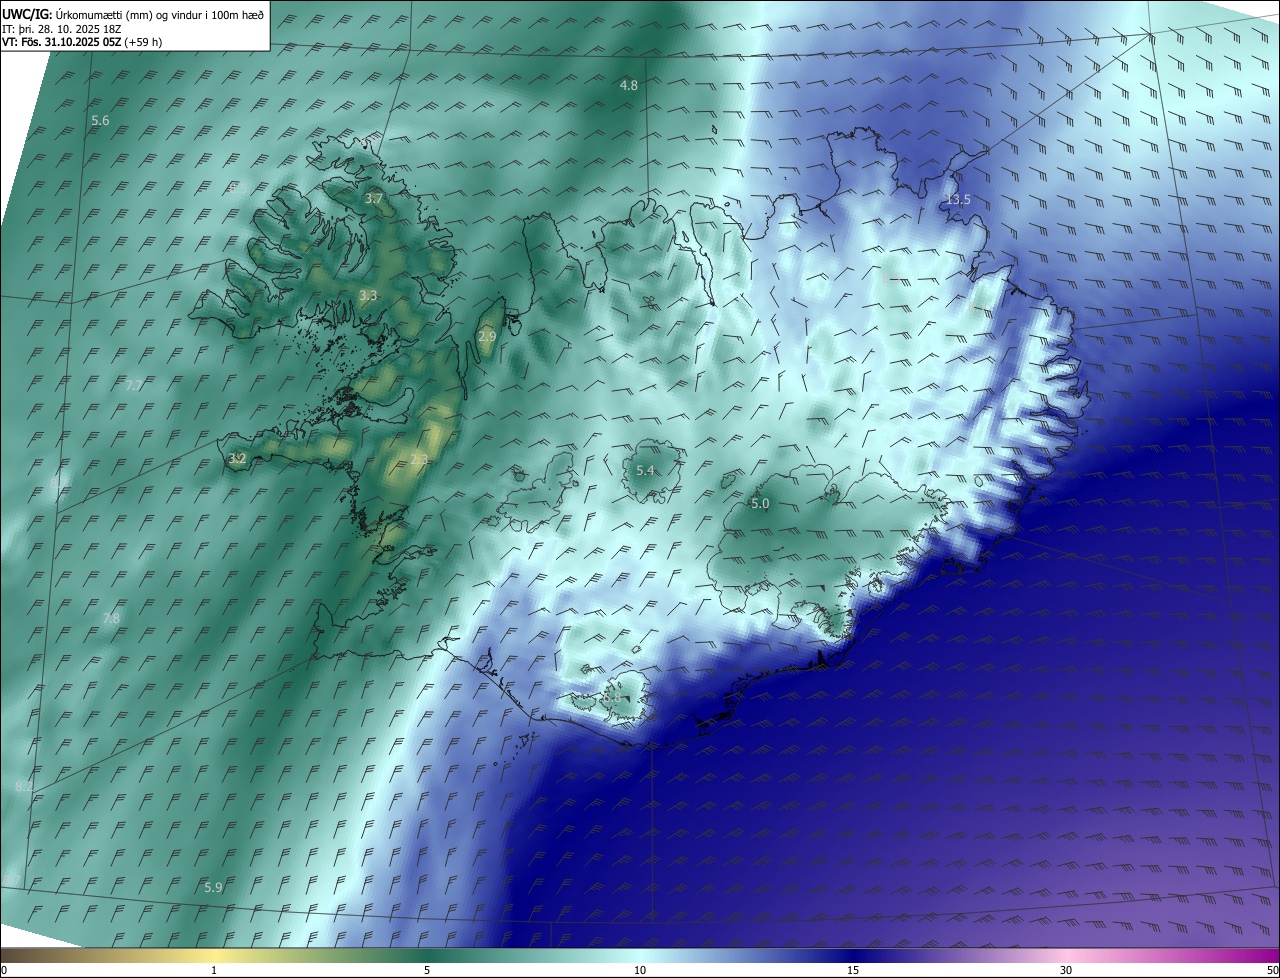The height and width of the screenshot is (978, 1280).
Task: Click the 5.6 value label in the northwest sea
Action: tap(100, 121)
